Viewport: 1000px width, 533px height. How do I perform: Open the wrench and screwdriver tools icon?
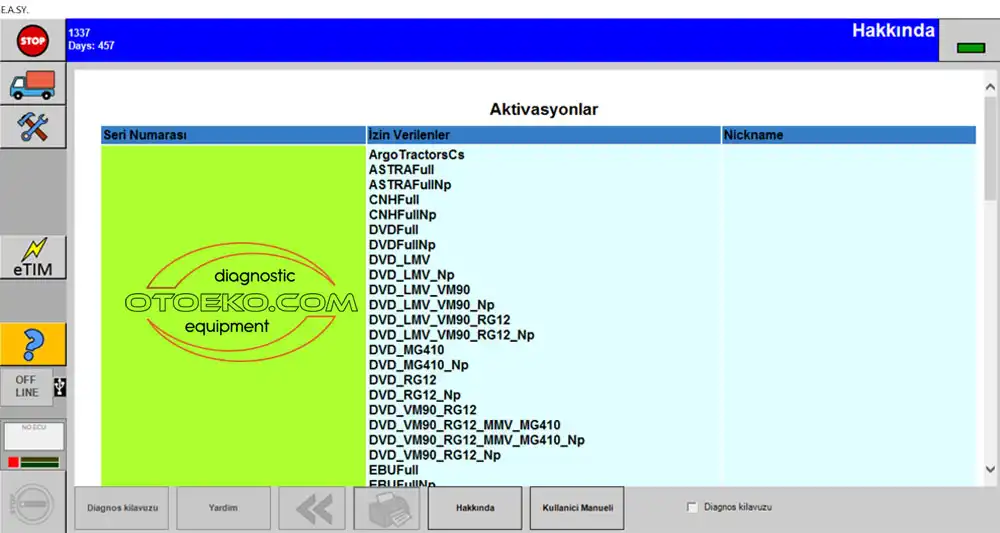tap(33, 127)
